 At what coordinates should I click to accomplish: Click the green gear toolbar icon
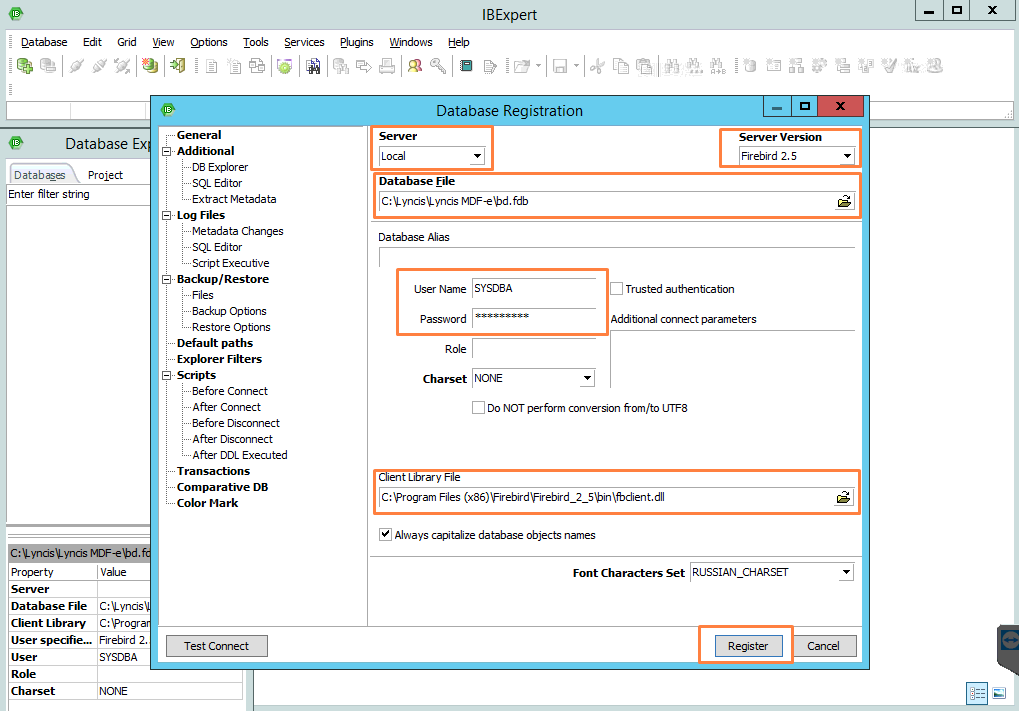(285, 66)
